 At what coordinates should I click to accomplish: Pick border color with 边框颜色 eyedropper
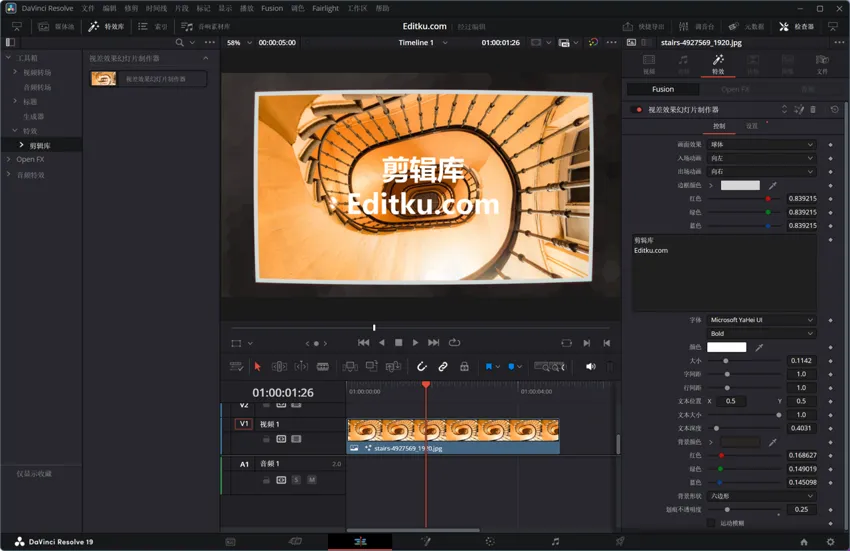coord(773,185)
